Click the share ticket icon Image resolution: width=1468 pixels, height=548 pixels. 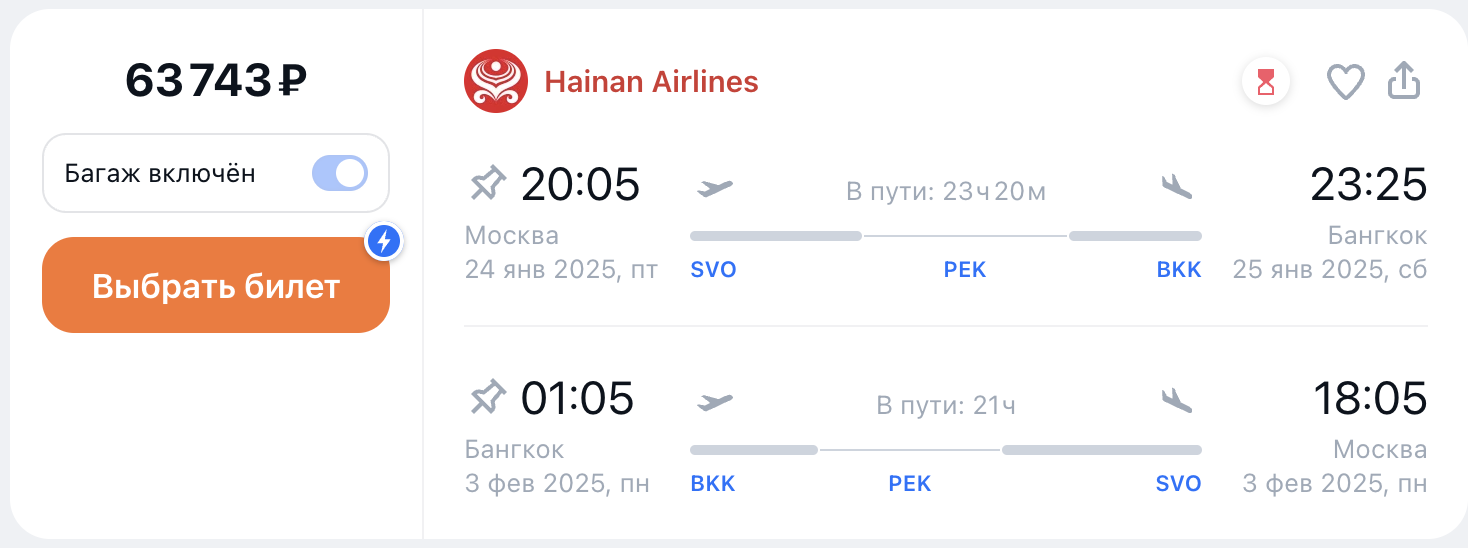point(1404,82)
